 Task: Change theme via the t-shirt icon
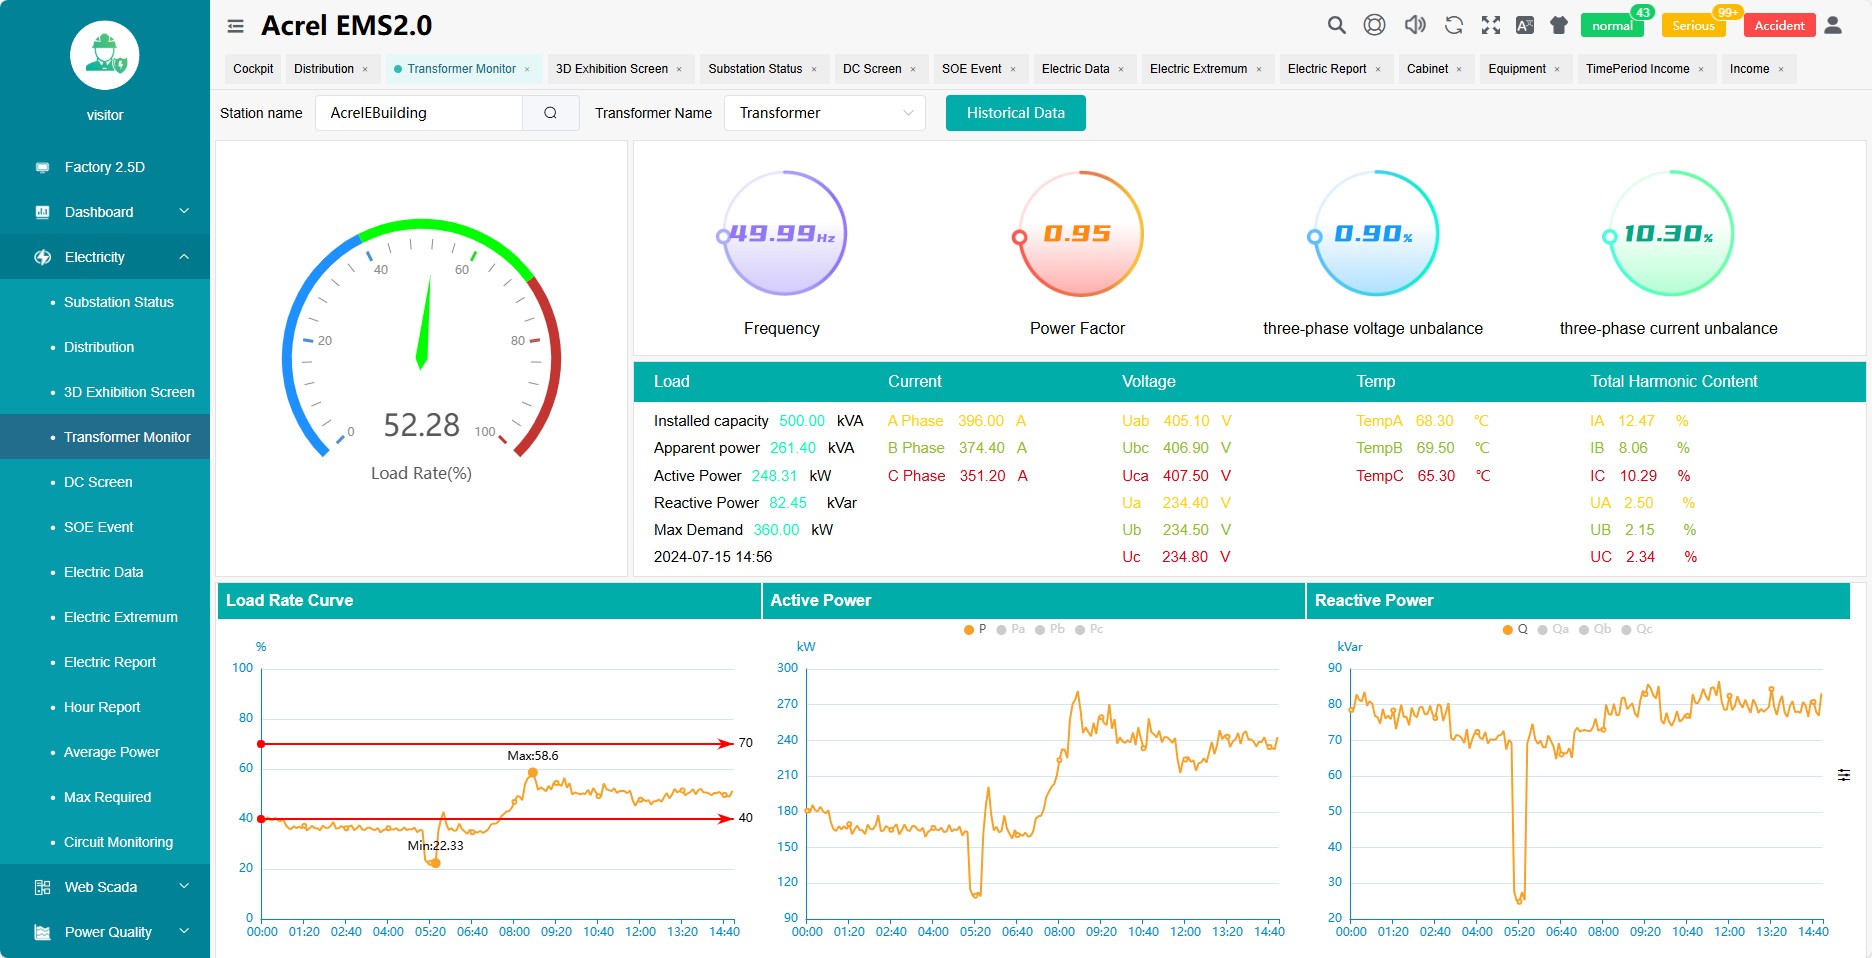point(1558,24)
